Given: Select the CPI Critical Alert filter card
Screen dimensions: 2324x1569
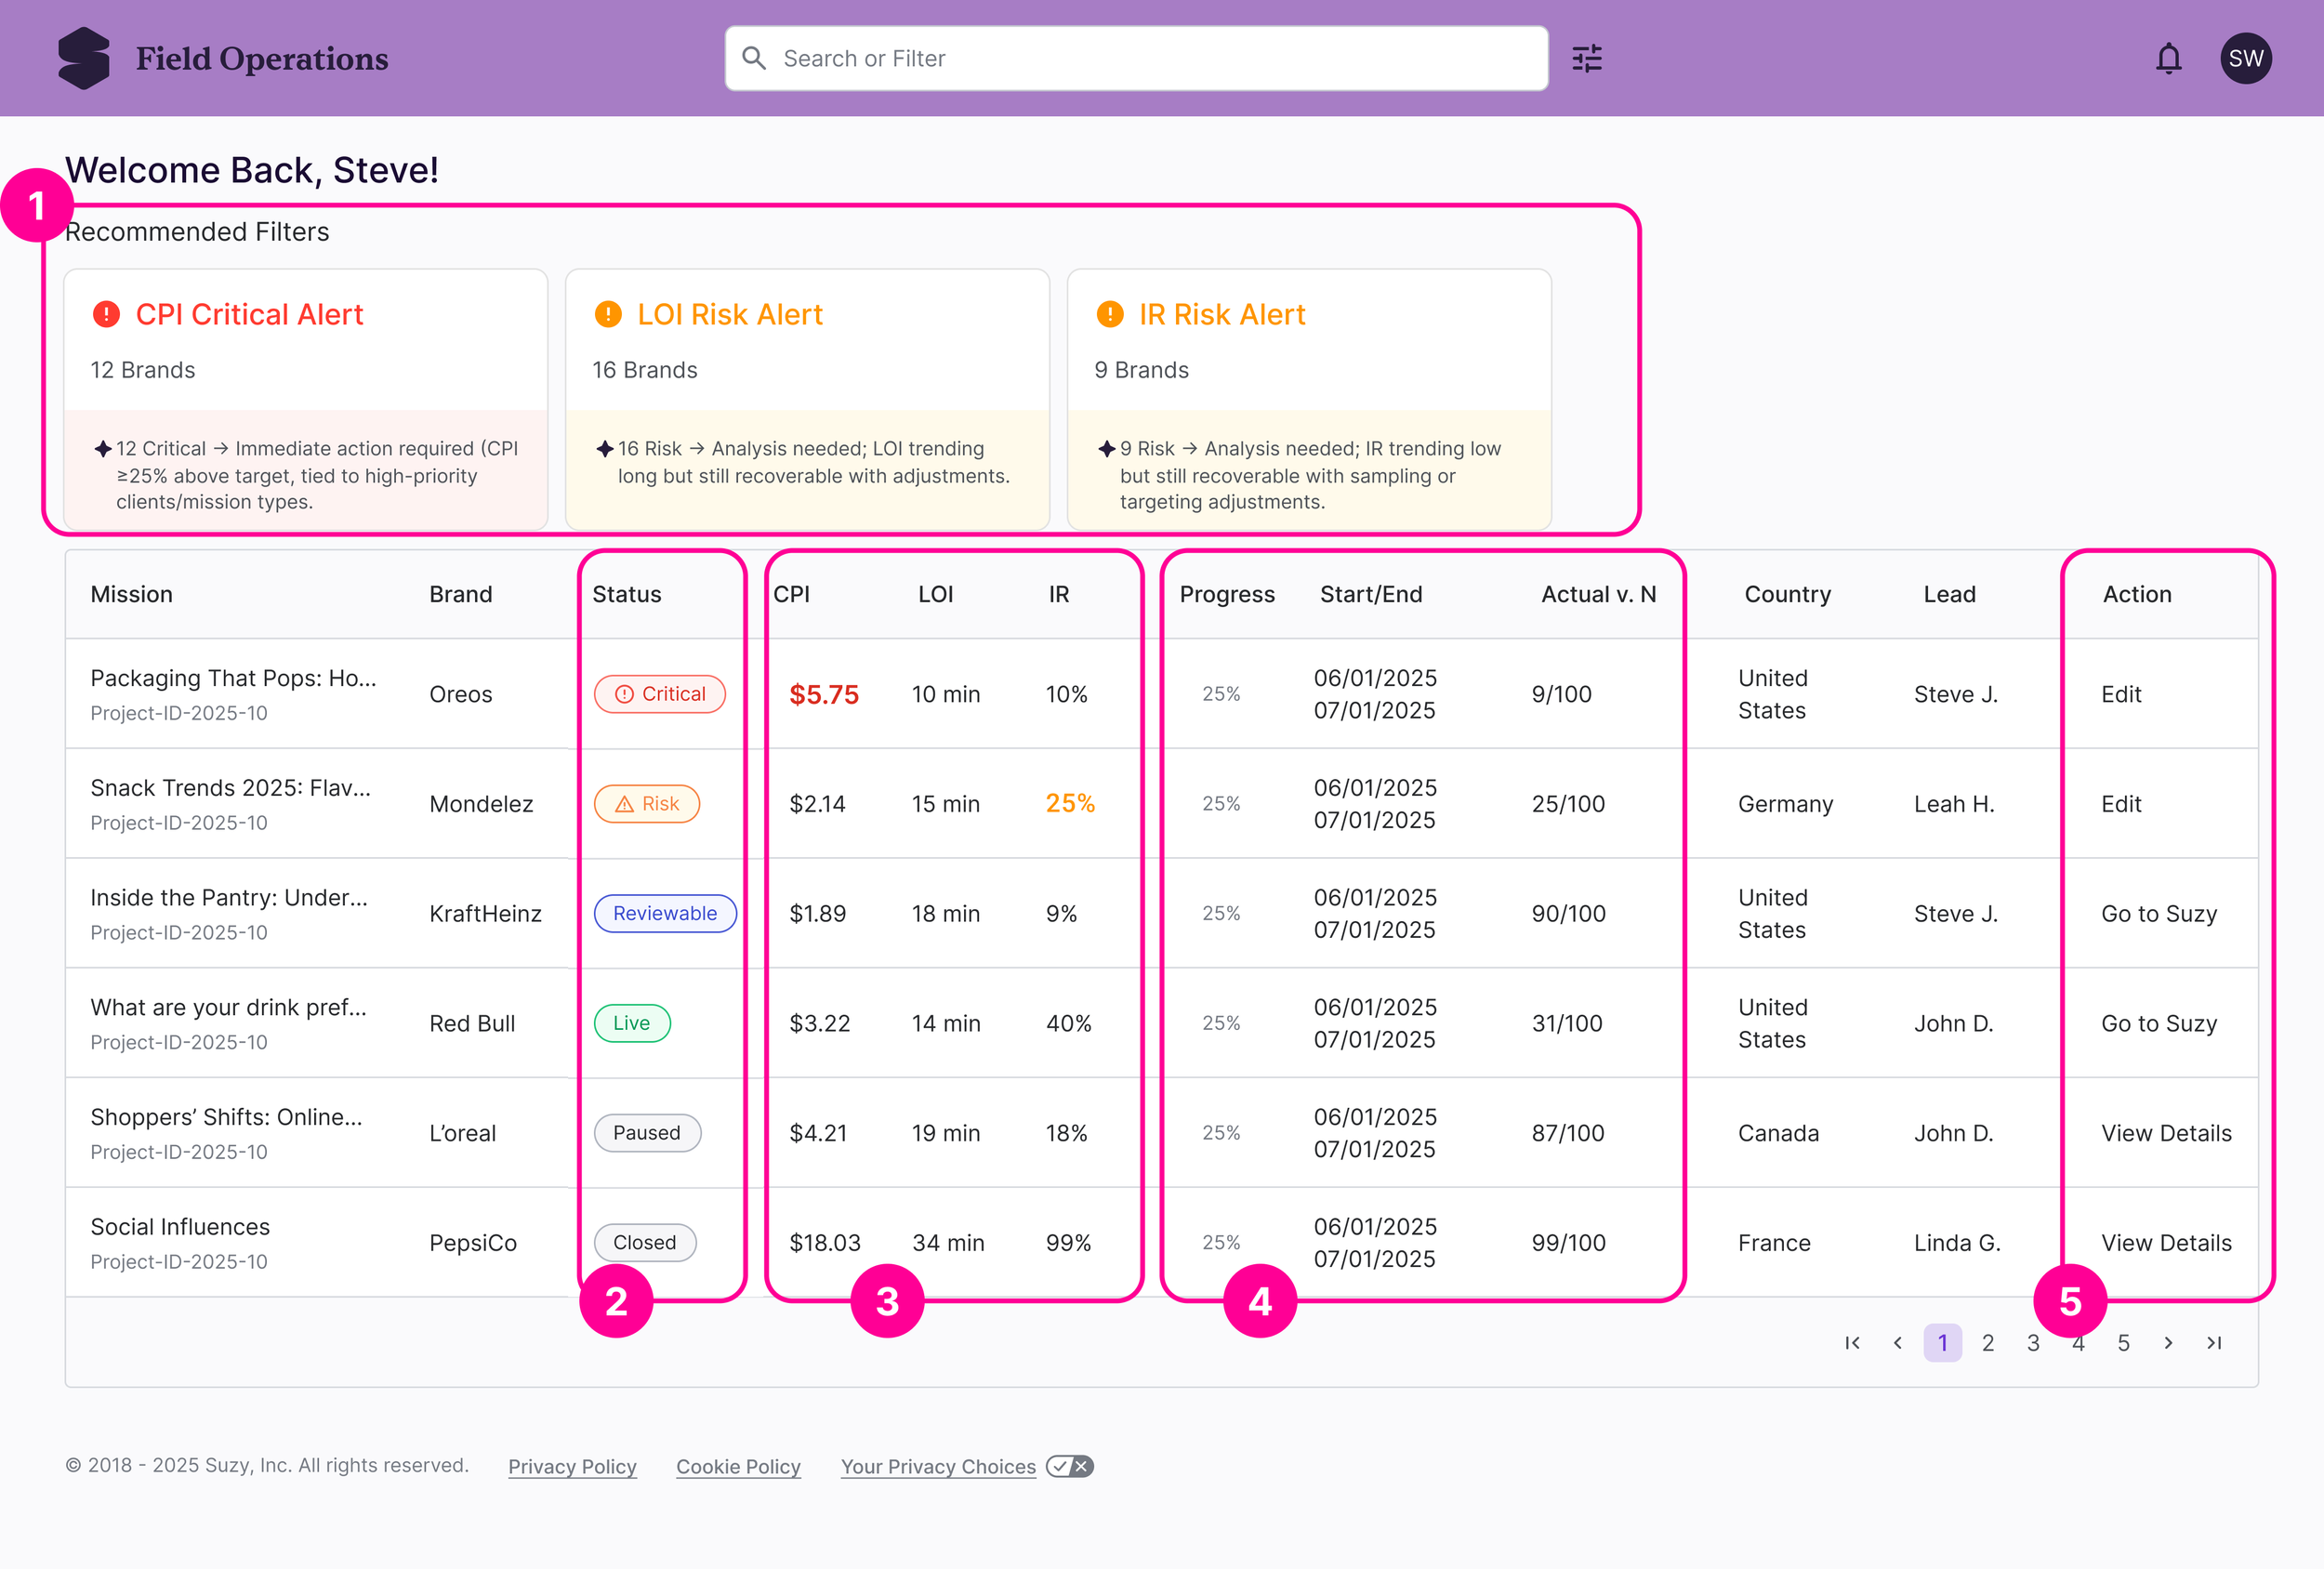Looking at the screenshot, I should (x=306, y=399).
